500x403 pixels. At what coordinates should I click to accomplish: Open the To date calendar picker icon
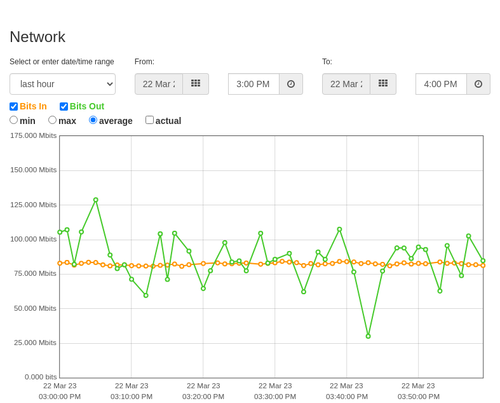[383, 84]
